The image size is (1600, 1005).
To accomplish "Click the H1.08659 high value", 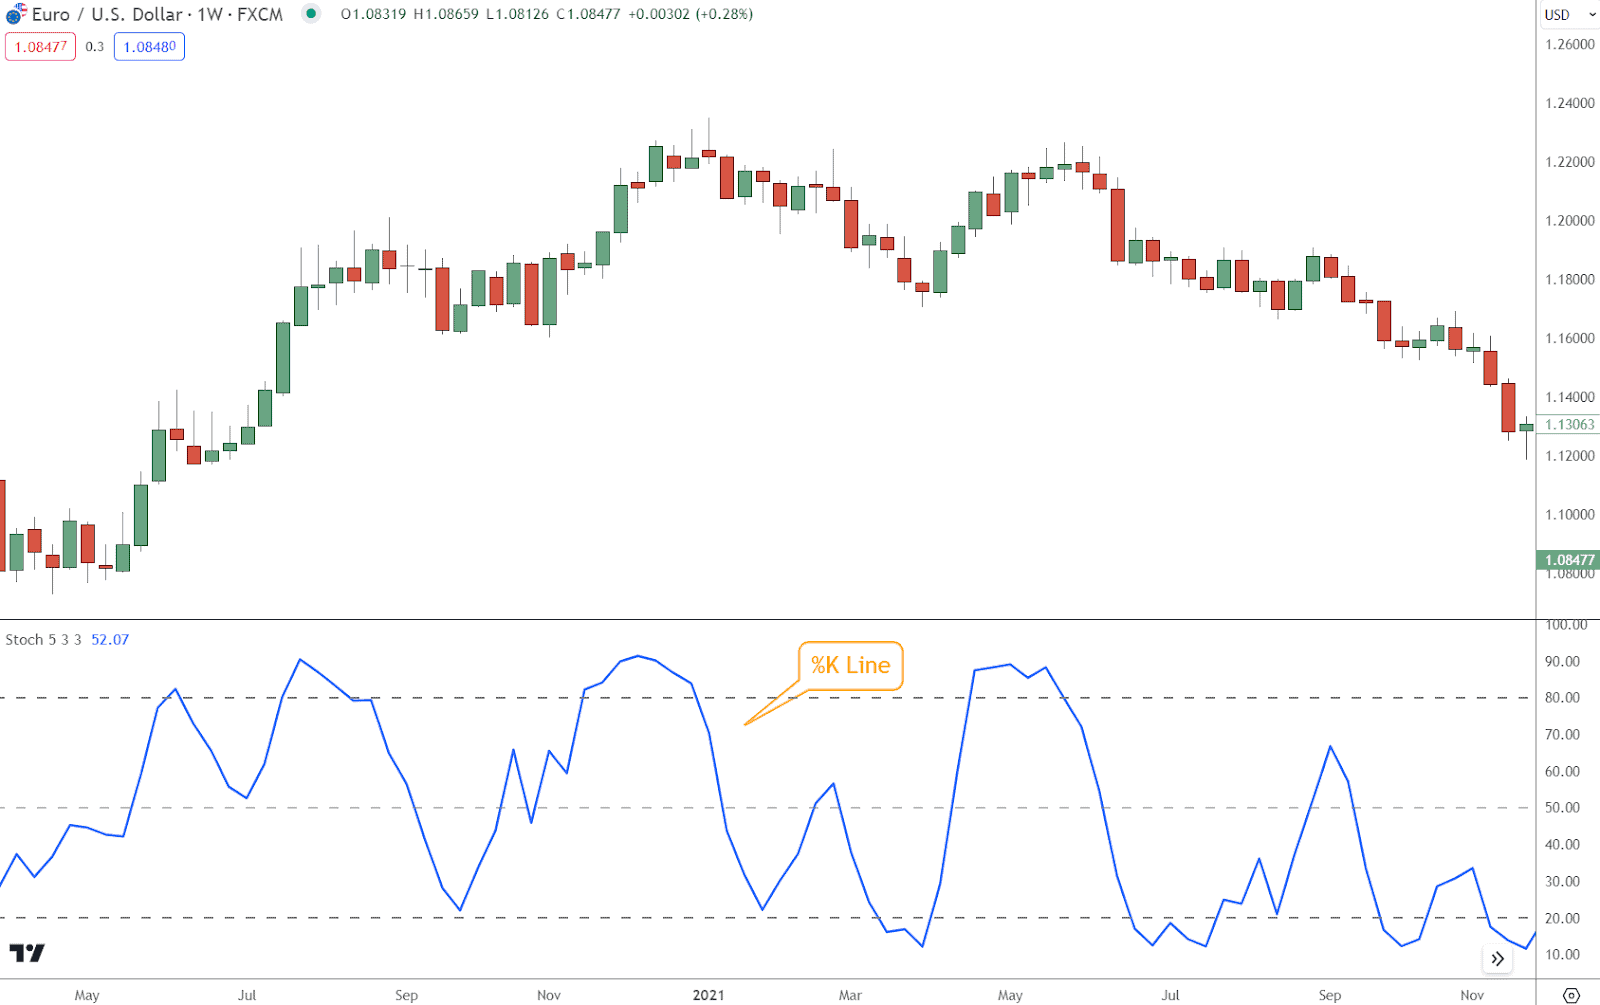I will pos(448,14).
